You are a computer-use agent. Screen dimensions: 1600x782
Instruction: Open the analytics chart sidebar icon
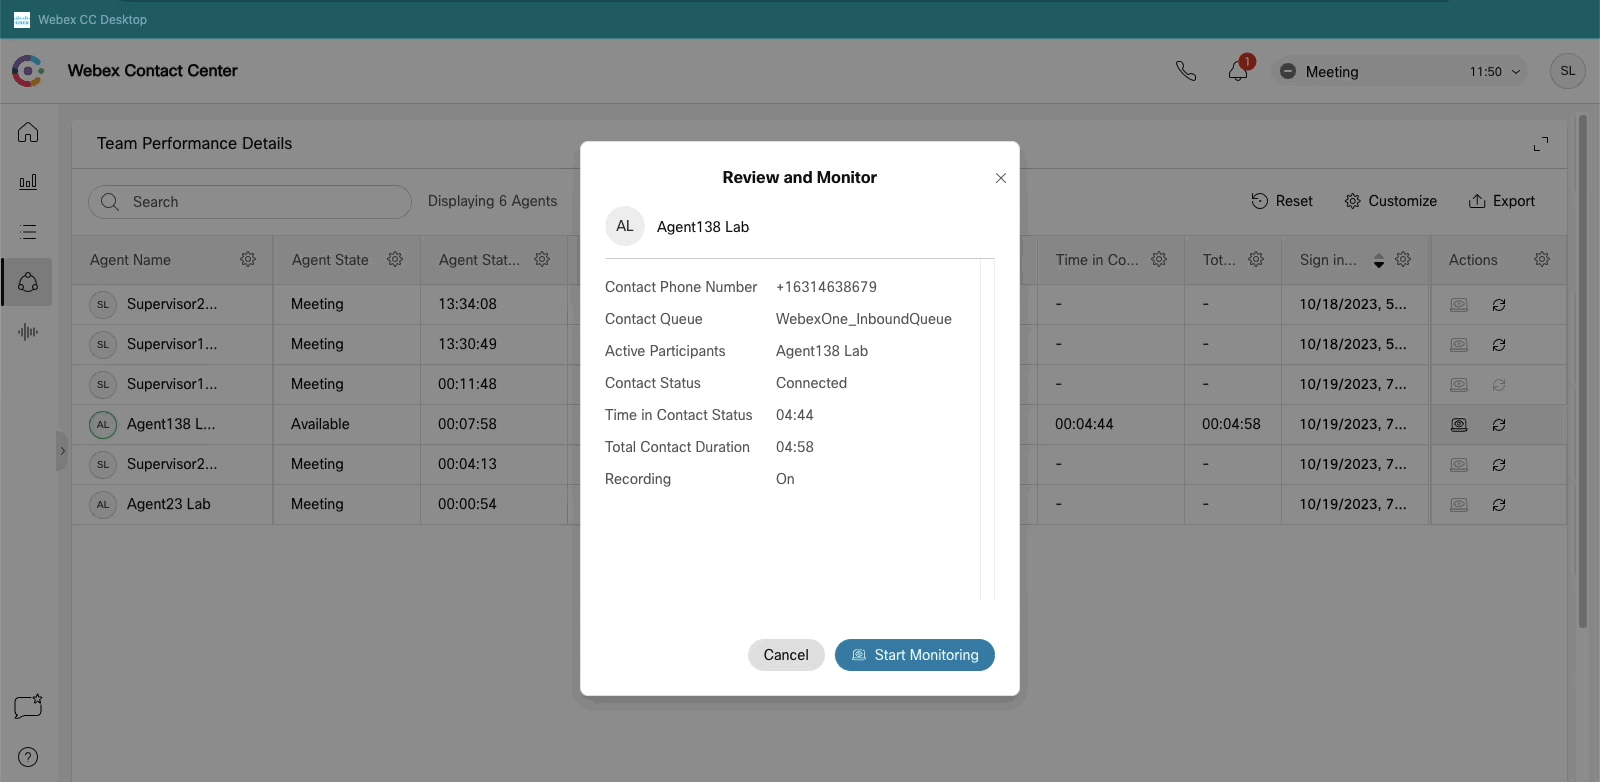pyautogui.click(x=28, y=182)
